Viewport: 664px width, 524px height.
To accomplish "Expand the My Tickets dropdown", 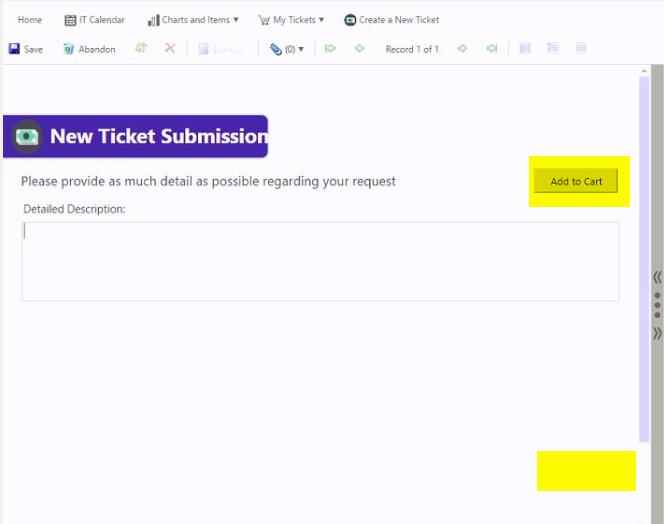I will click(291, 20).
